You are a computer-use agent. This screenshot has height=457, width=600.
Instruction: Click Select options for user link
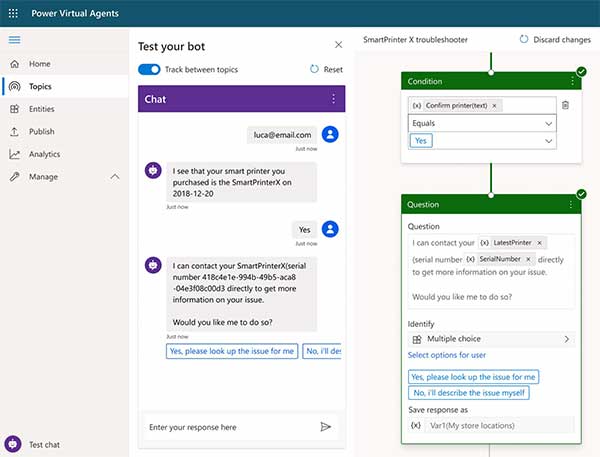[x=447, y=355]
